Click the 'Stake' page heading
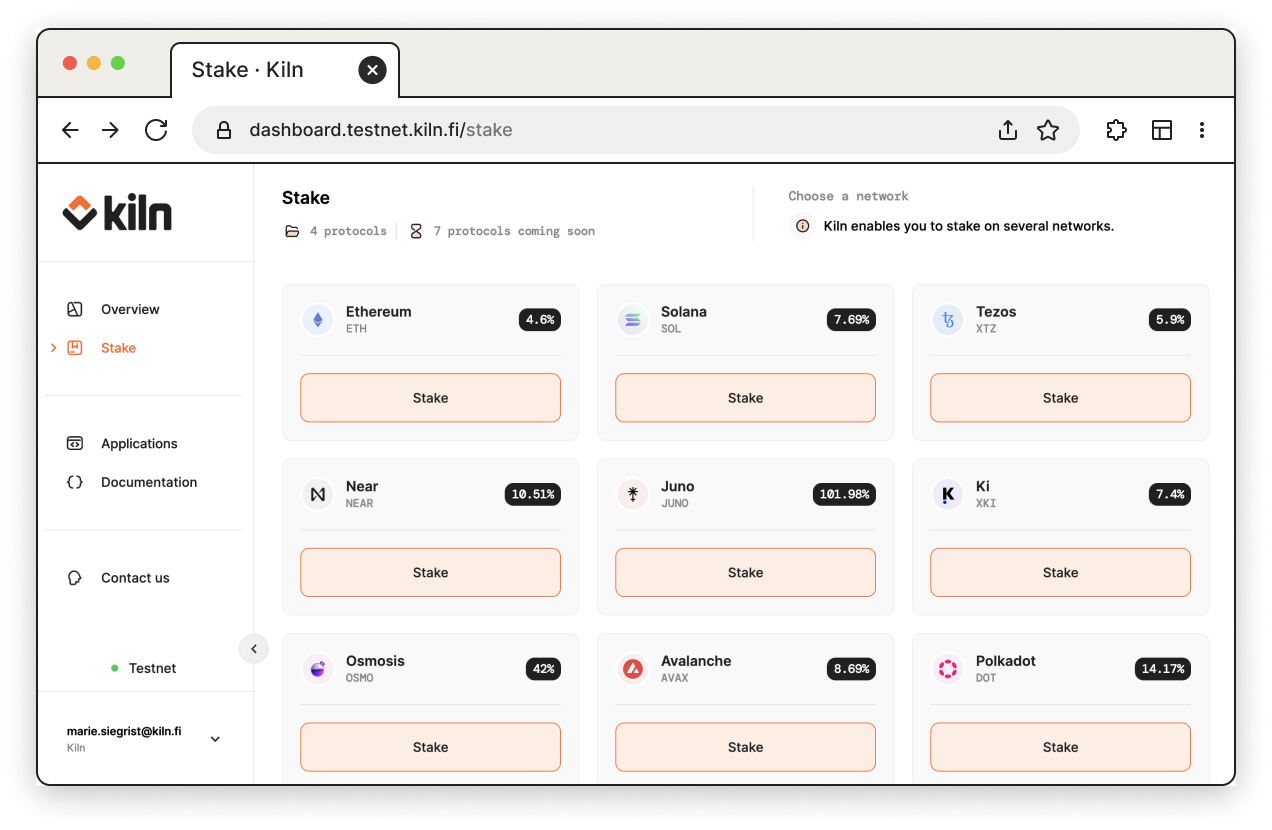The image size is (1272, 830). 306,198
